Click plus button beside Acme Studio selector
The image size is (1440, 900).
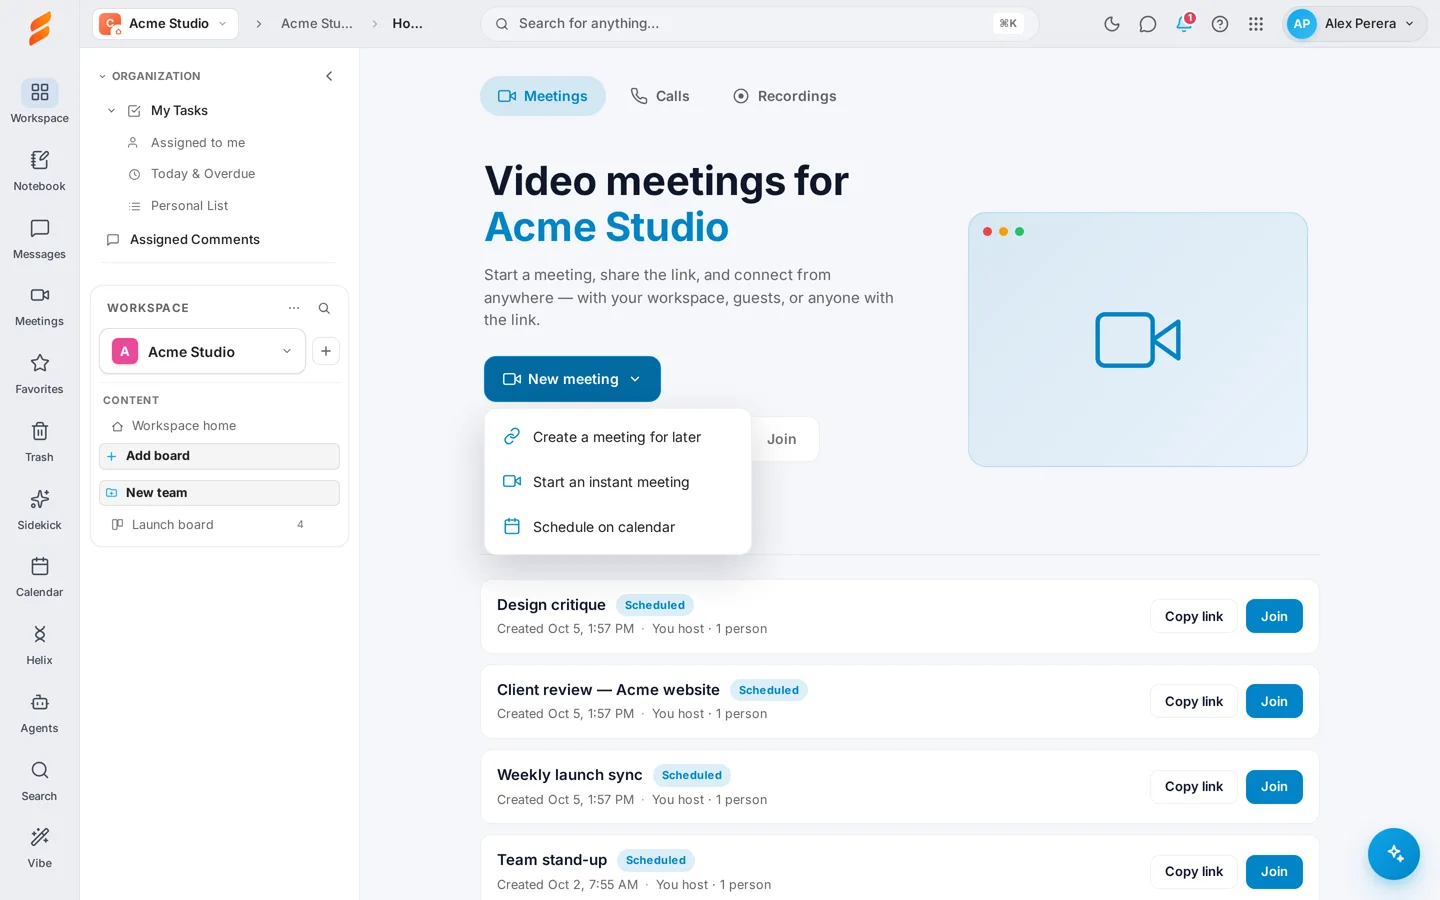point(326,351)
